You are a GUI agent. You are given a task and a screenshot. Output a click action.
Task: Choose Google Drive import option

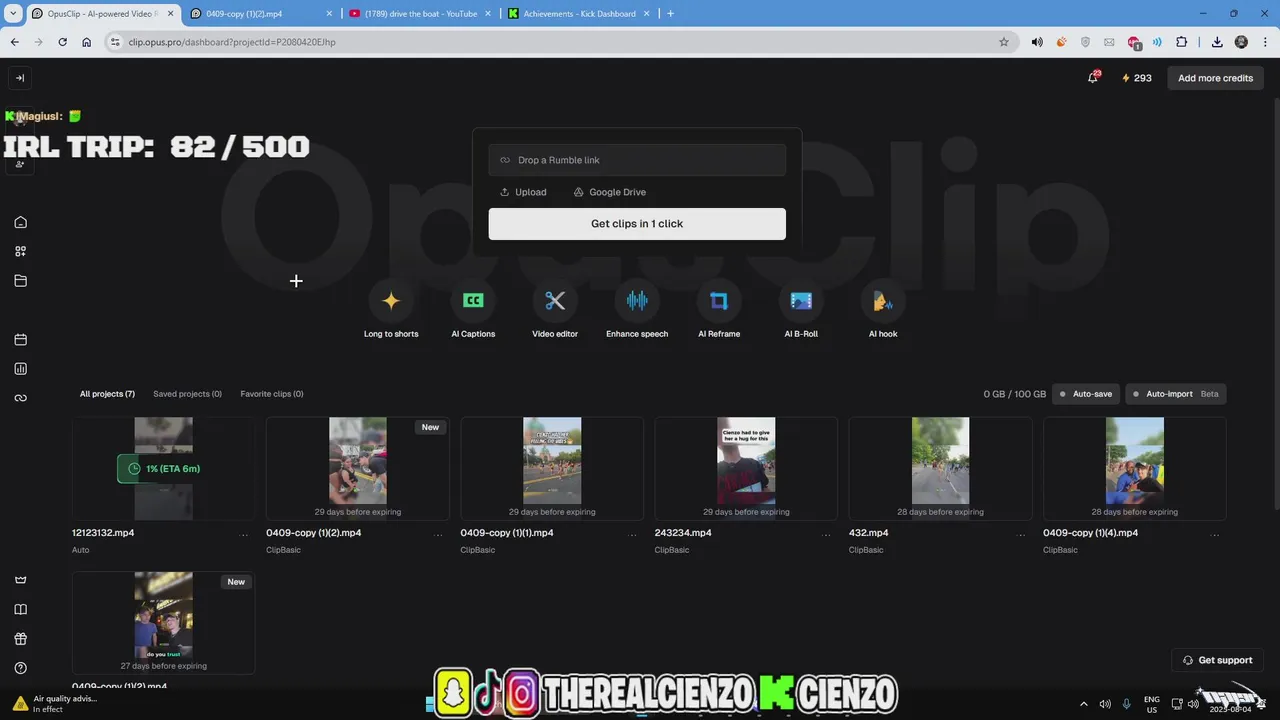[x=609, y=192]
